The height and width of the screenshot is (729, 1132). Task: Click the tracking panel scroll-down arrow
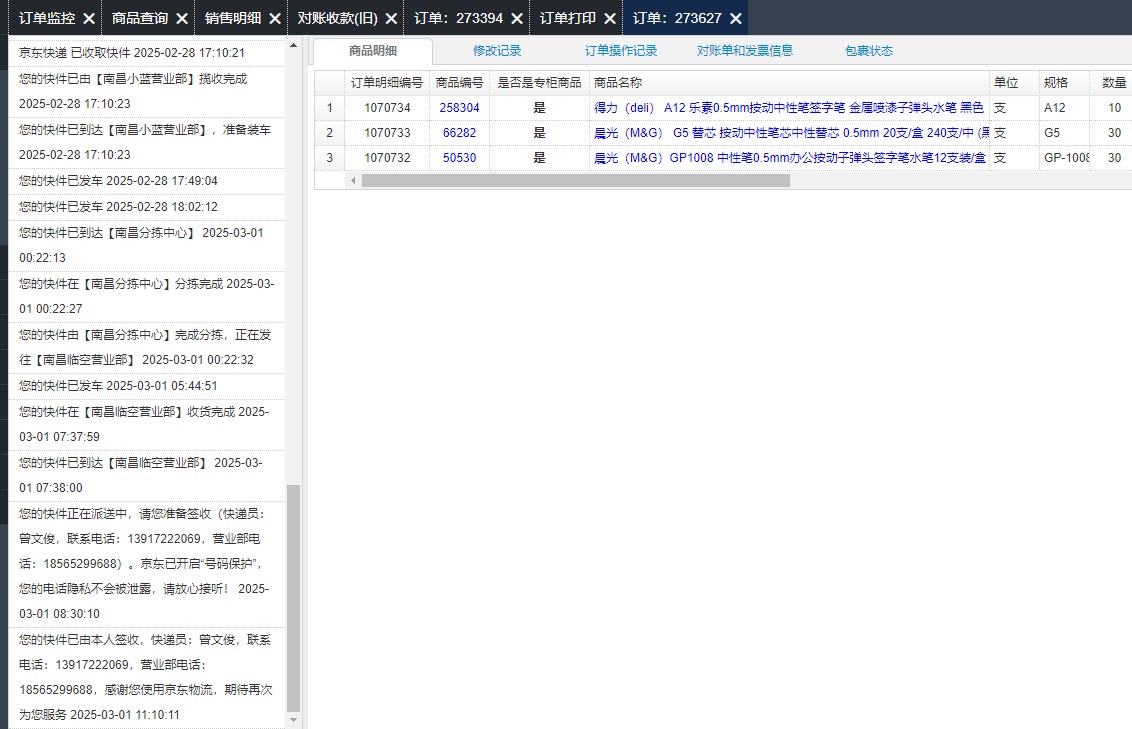tap(293, 720)
